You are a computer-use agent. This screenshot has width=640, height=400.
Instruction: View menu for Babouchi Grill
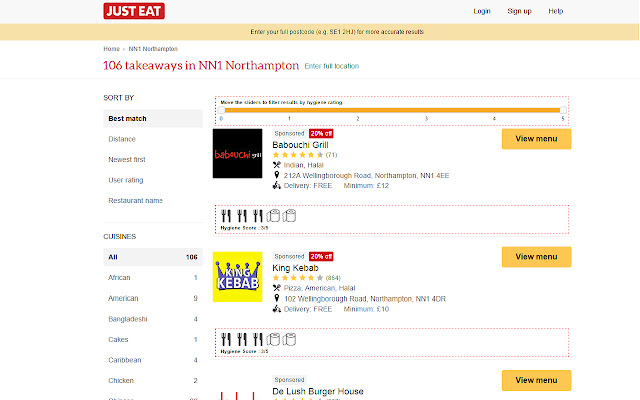coord(536,139)
